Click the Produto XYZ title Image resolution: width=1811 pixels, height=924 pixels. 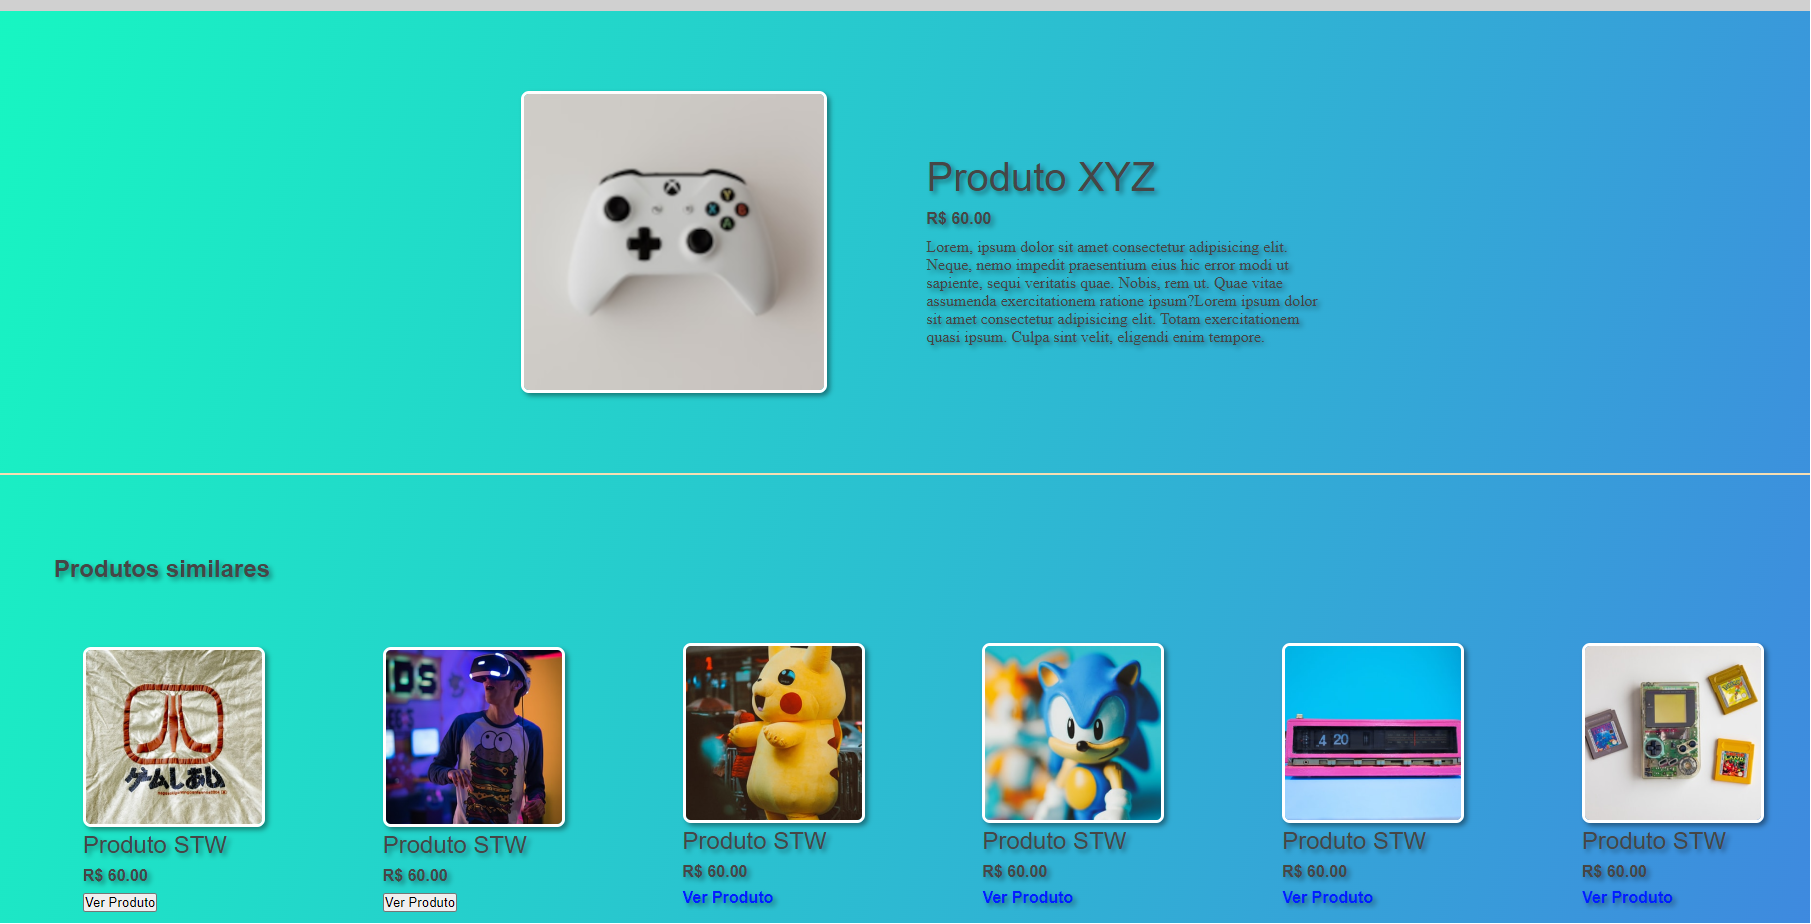point(1041,178)
